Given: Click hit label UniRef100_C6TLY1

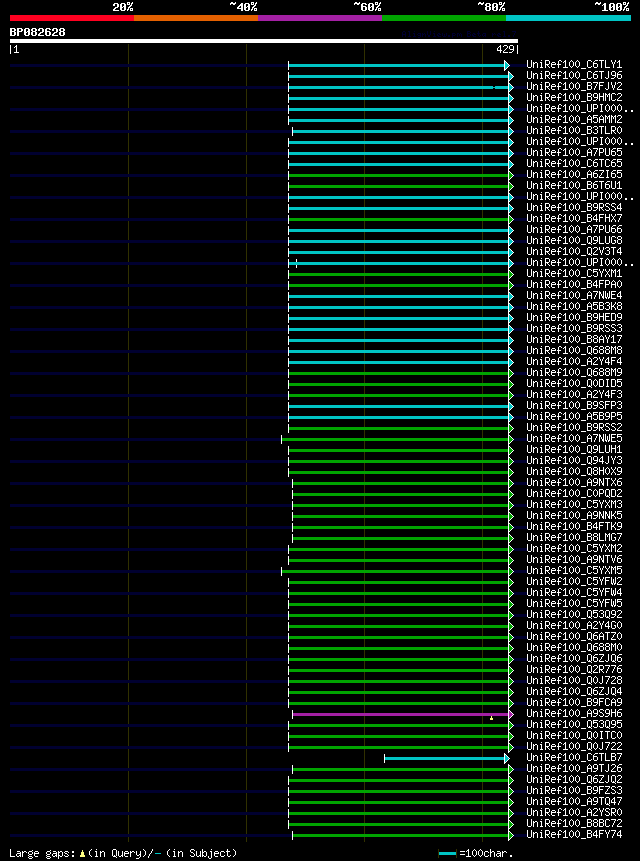Looking at the screenshot, I should coord(574,65).
